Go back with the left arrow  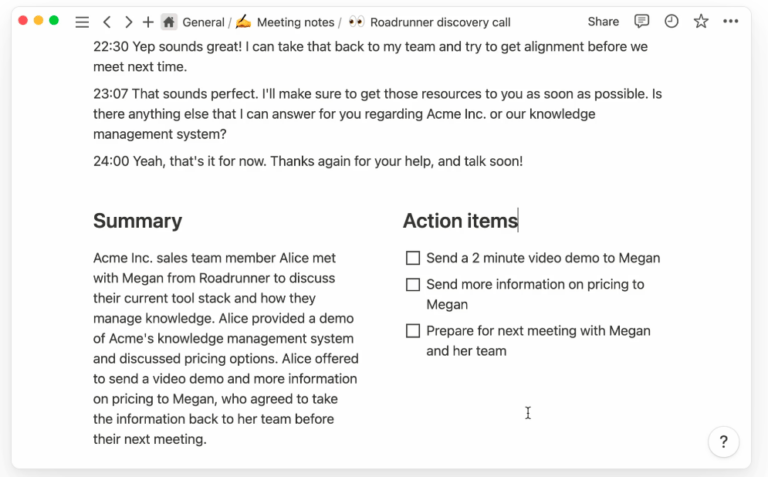click(107, 21)
